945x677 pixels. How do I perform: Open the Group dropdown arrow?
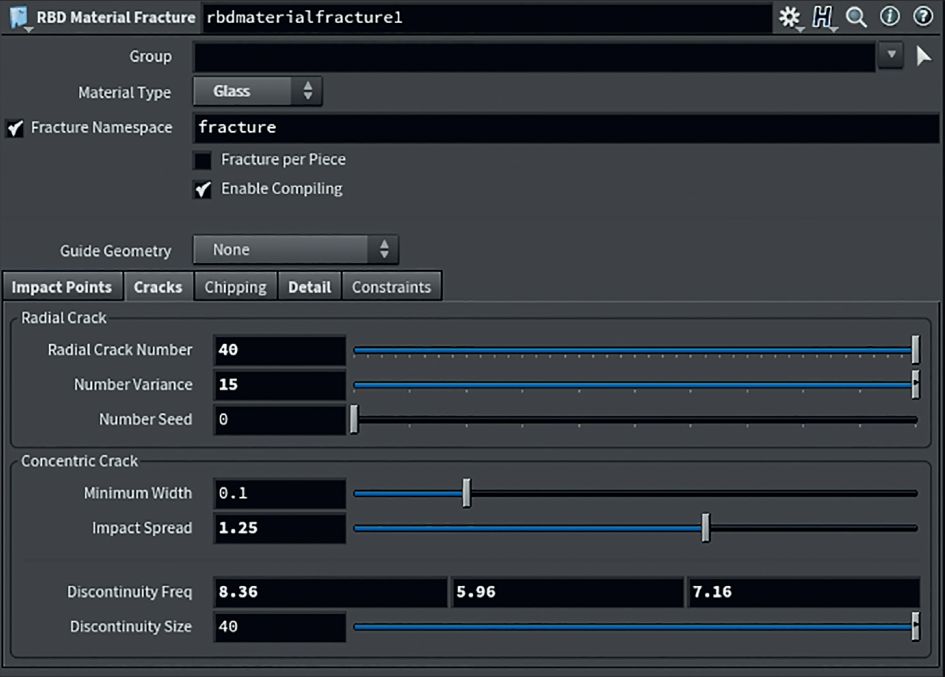(x=890, y=56)
